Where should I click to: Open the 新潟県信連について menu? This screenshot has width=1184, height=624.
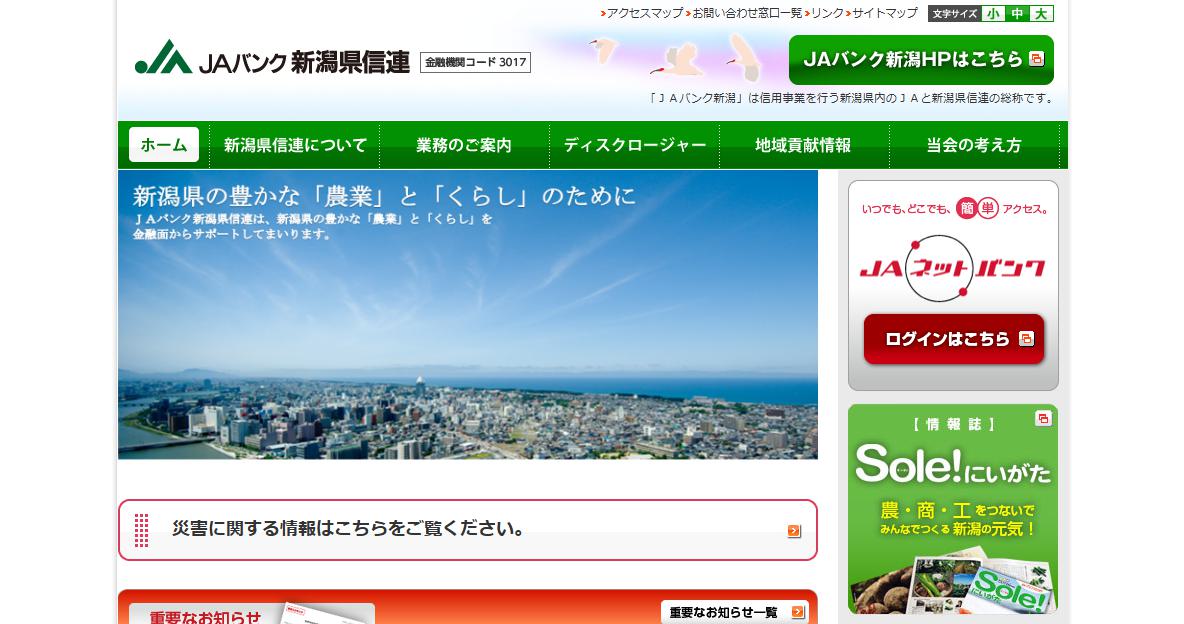click(295, 145)
